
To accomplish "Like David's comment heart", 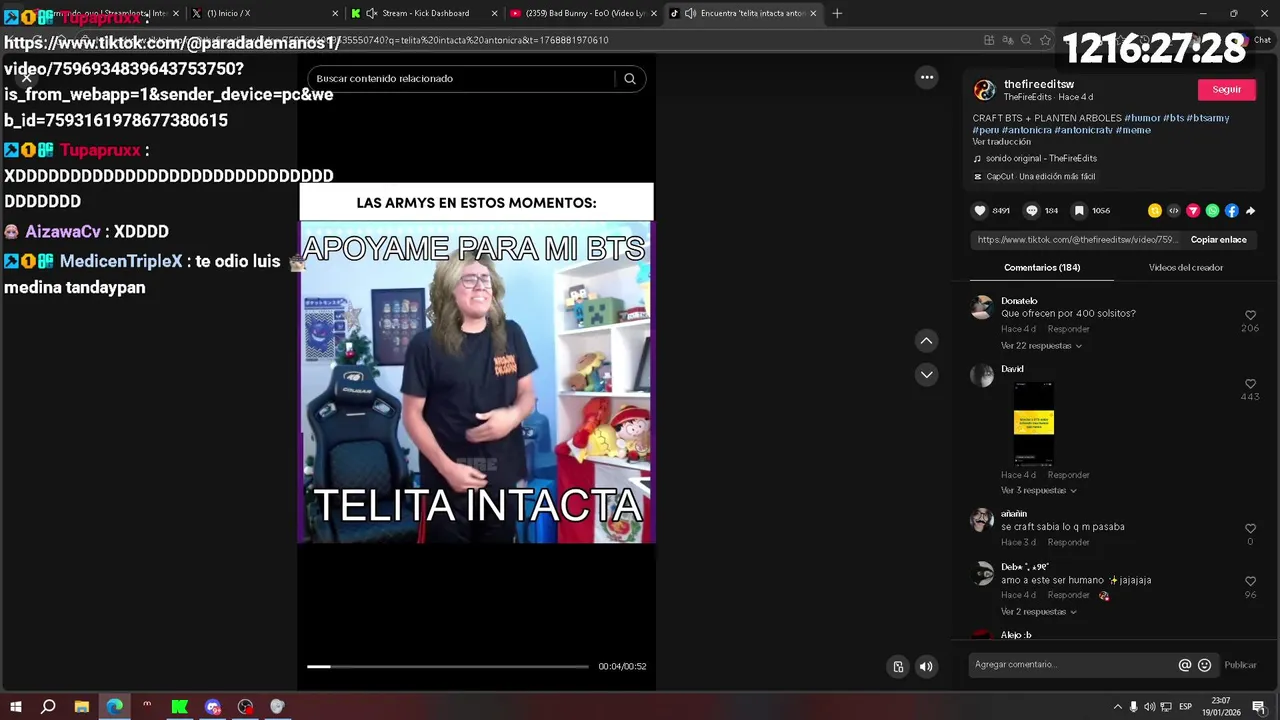I will [x=1250, y=384].
